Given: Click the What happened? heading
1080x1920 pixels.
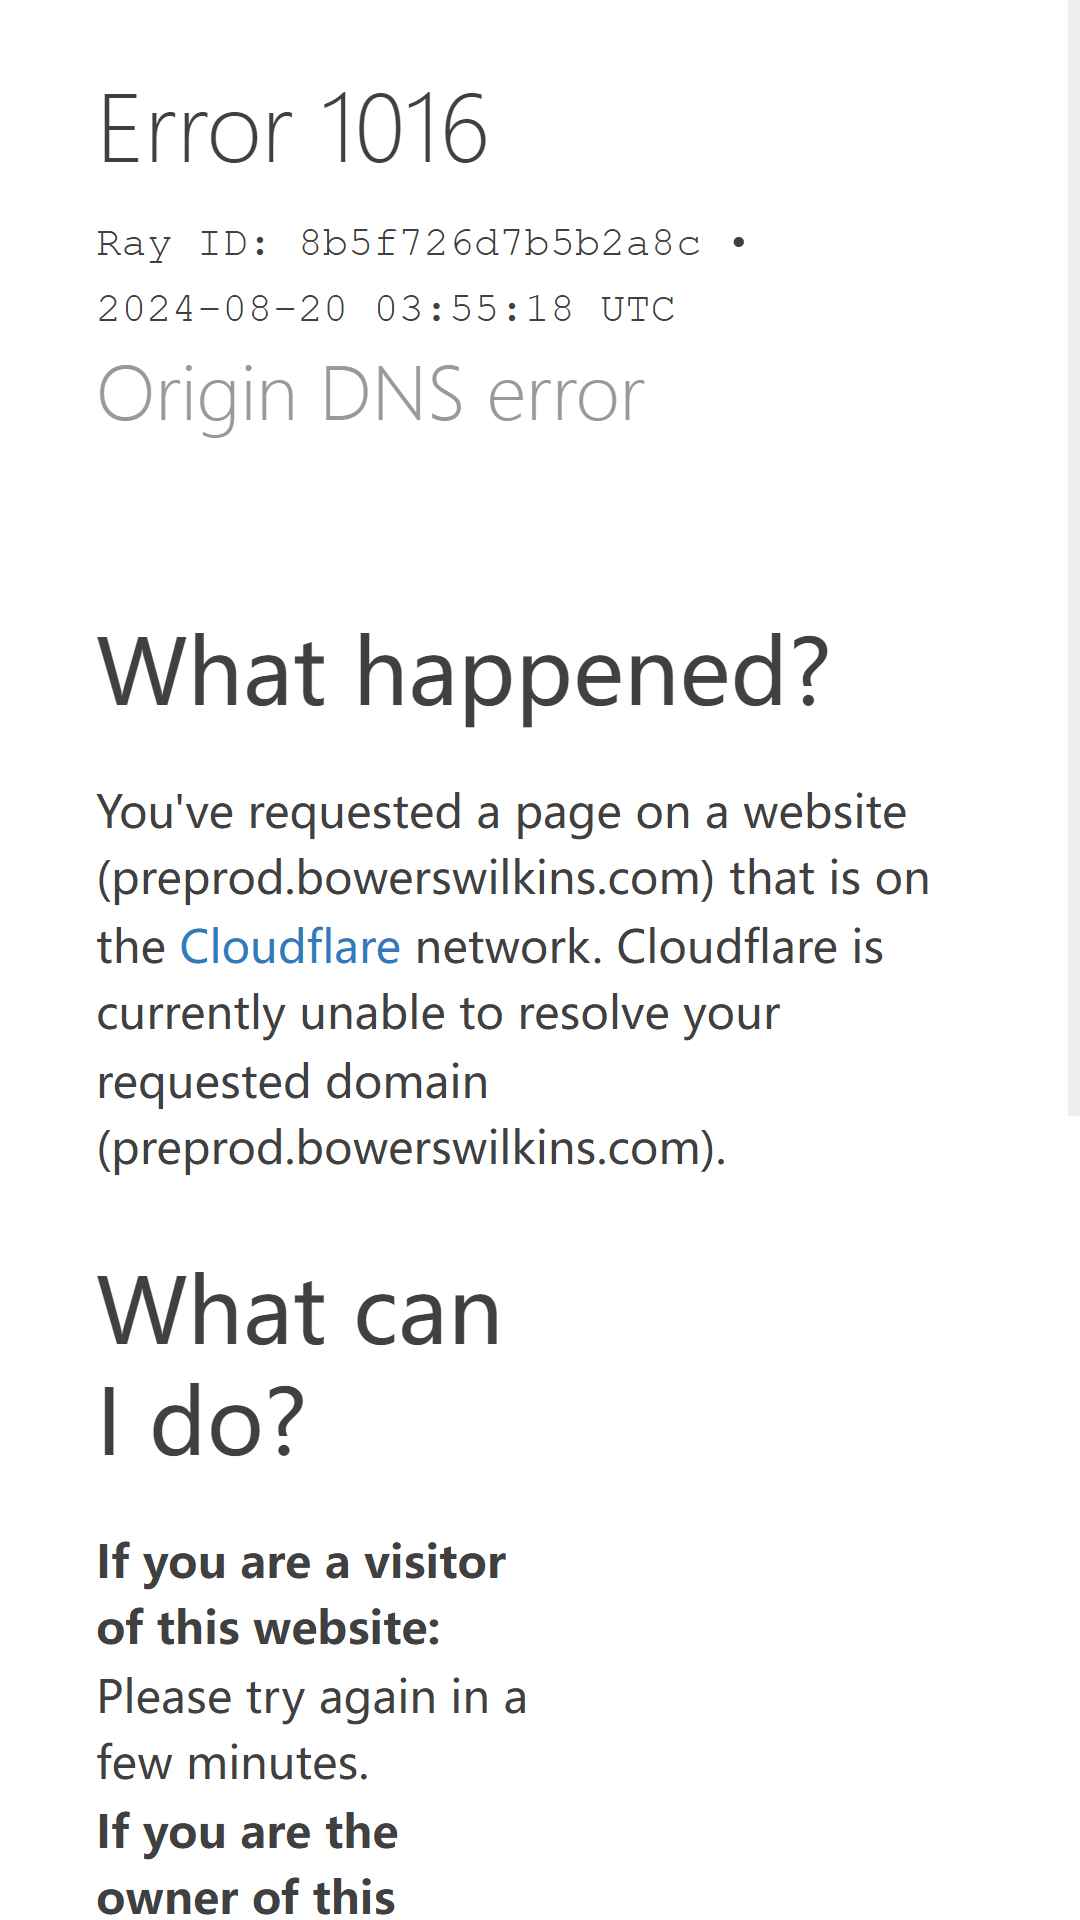Looking at the screenshot, I should [x=464, y=672].
